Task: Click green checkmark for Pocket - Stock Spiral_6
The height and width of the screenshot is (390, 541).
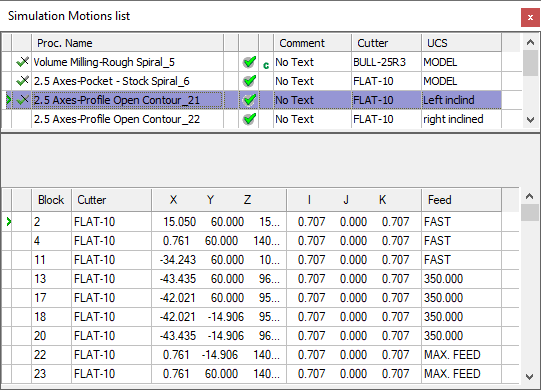Action: point(249,81)
